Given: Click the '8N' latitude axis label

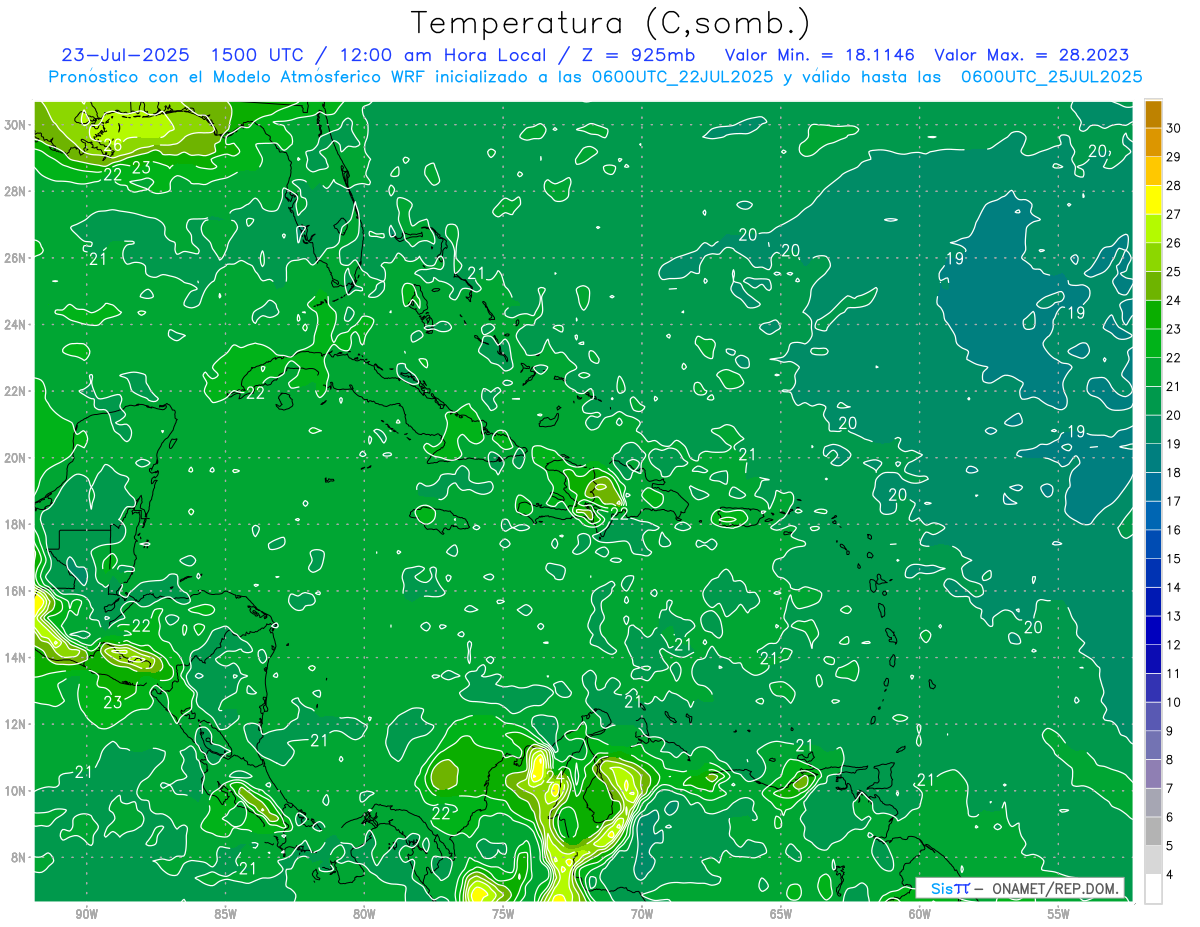Looking at the screenshot, I should click(x=20, y=856).
